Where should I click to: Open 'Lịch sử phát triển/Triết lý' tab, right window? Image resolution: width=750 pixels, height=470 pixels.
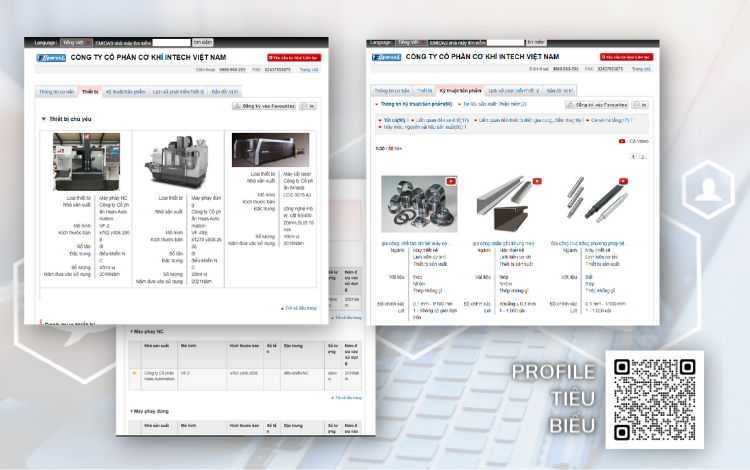coord(514,91)
